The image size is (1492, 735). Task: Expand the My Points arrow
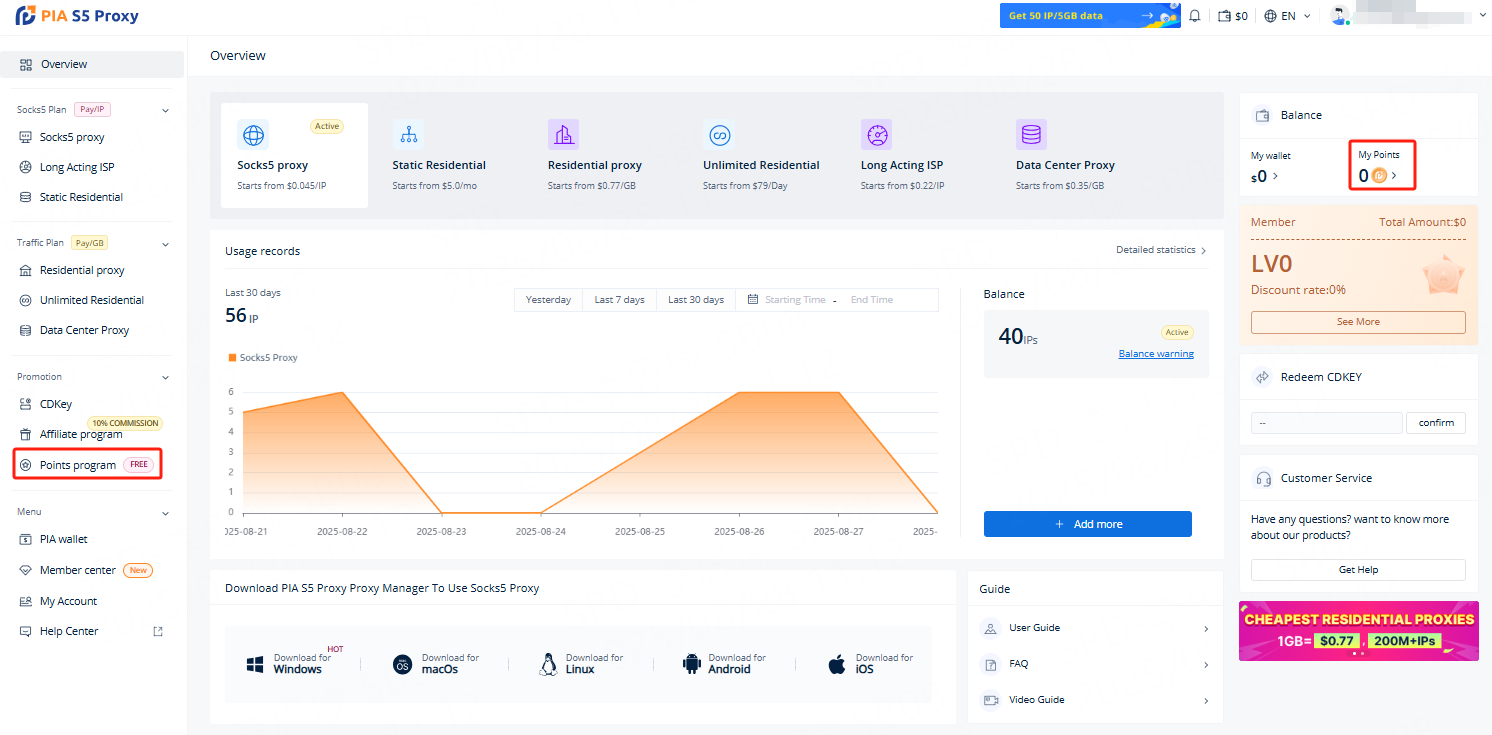[1394, 176]
